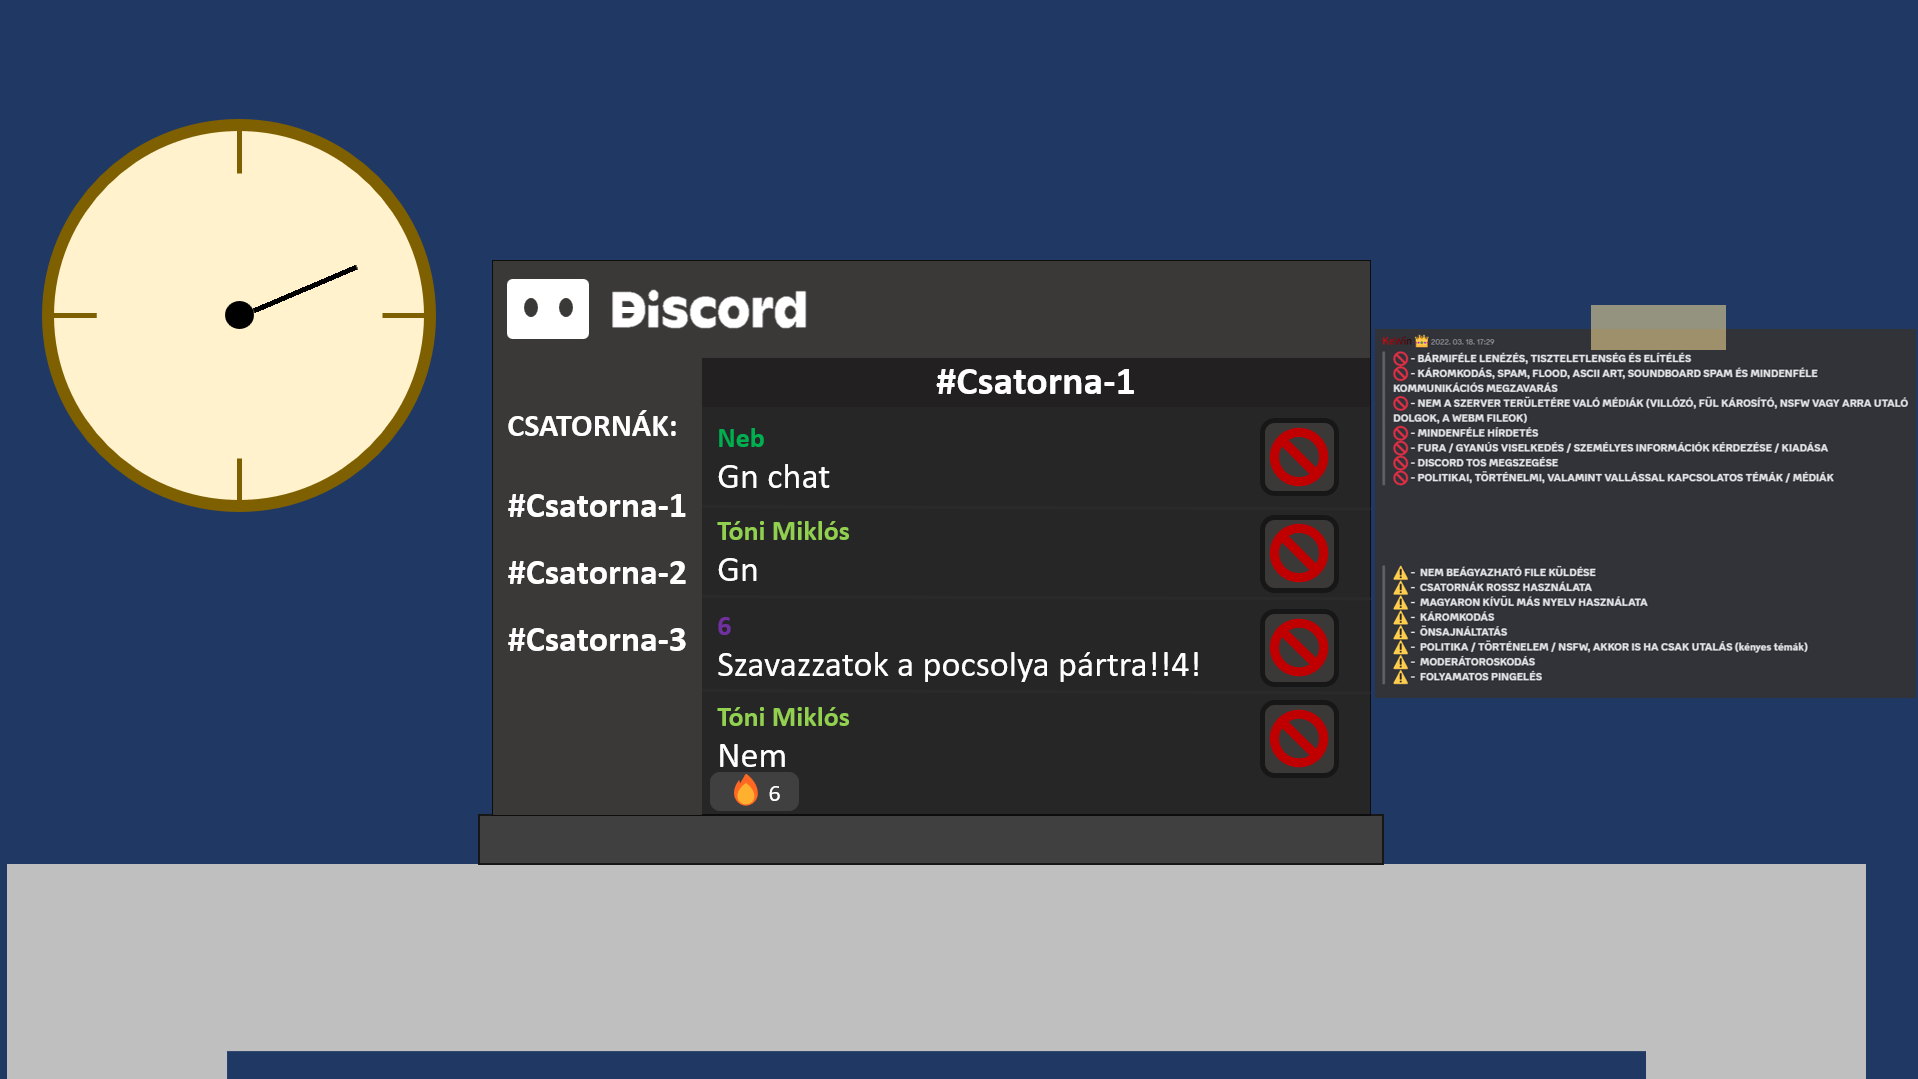The image size is (1918, 1079).
Task: Click the Discord robot face logo
Action: click(x=548, y=309)
